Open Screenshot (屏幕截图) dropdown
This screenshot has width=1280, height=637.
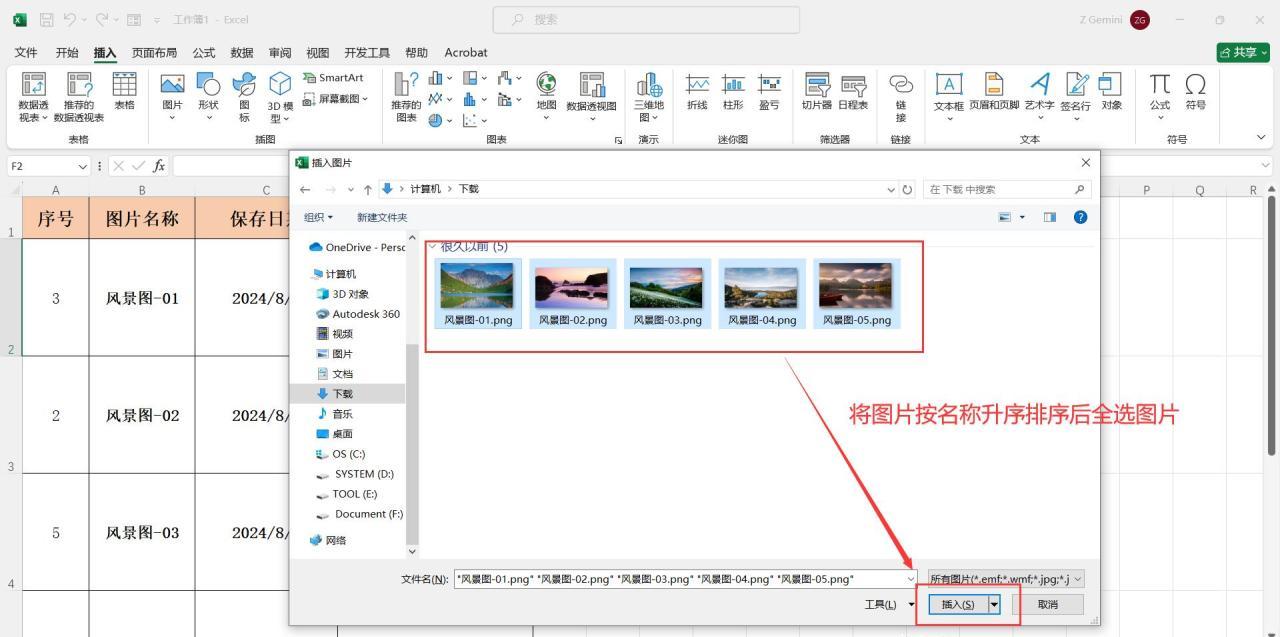click(x=335, y=99)
